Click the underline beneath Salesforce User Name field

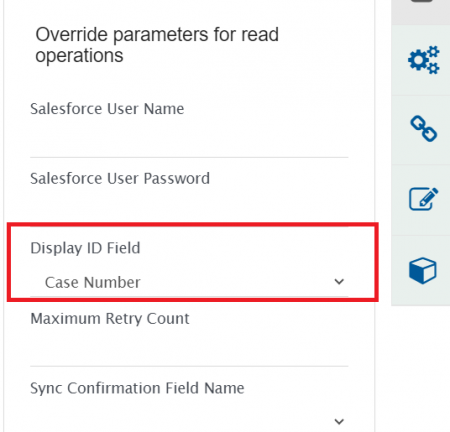point(189,157)
